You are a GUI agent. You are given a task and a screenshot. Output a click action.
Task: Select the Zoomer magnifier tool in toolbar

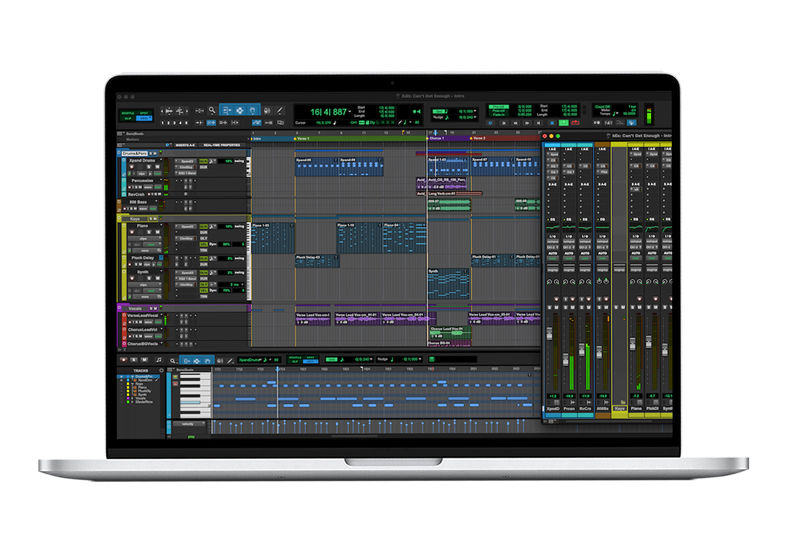pos(212,110)
